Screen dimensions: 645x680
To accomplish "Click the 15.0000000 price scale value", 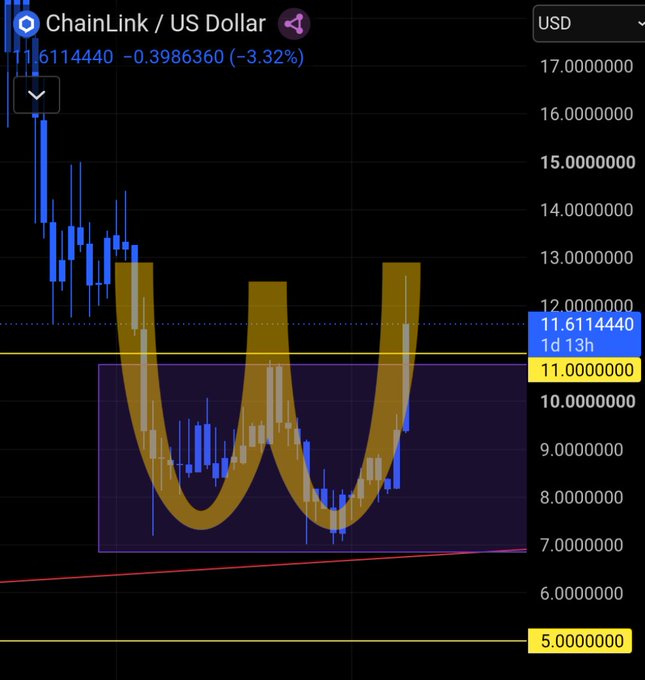I will (x=587, y=162).
